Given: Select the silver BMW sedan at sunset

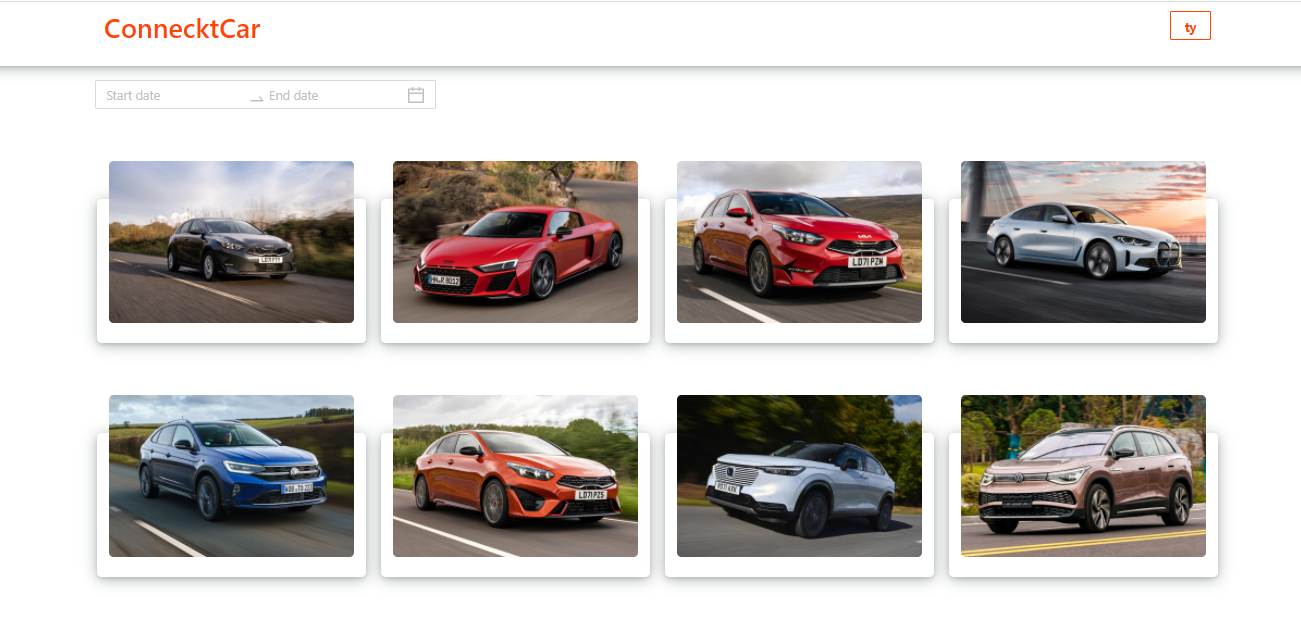Looking at the screenshot, I should coord(1083,242).
